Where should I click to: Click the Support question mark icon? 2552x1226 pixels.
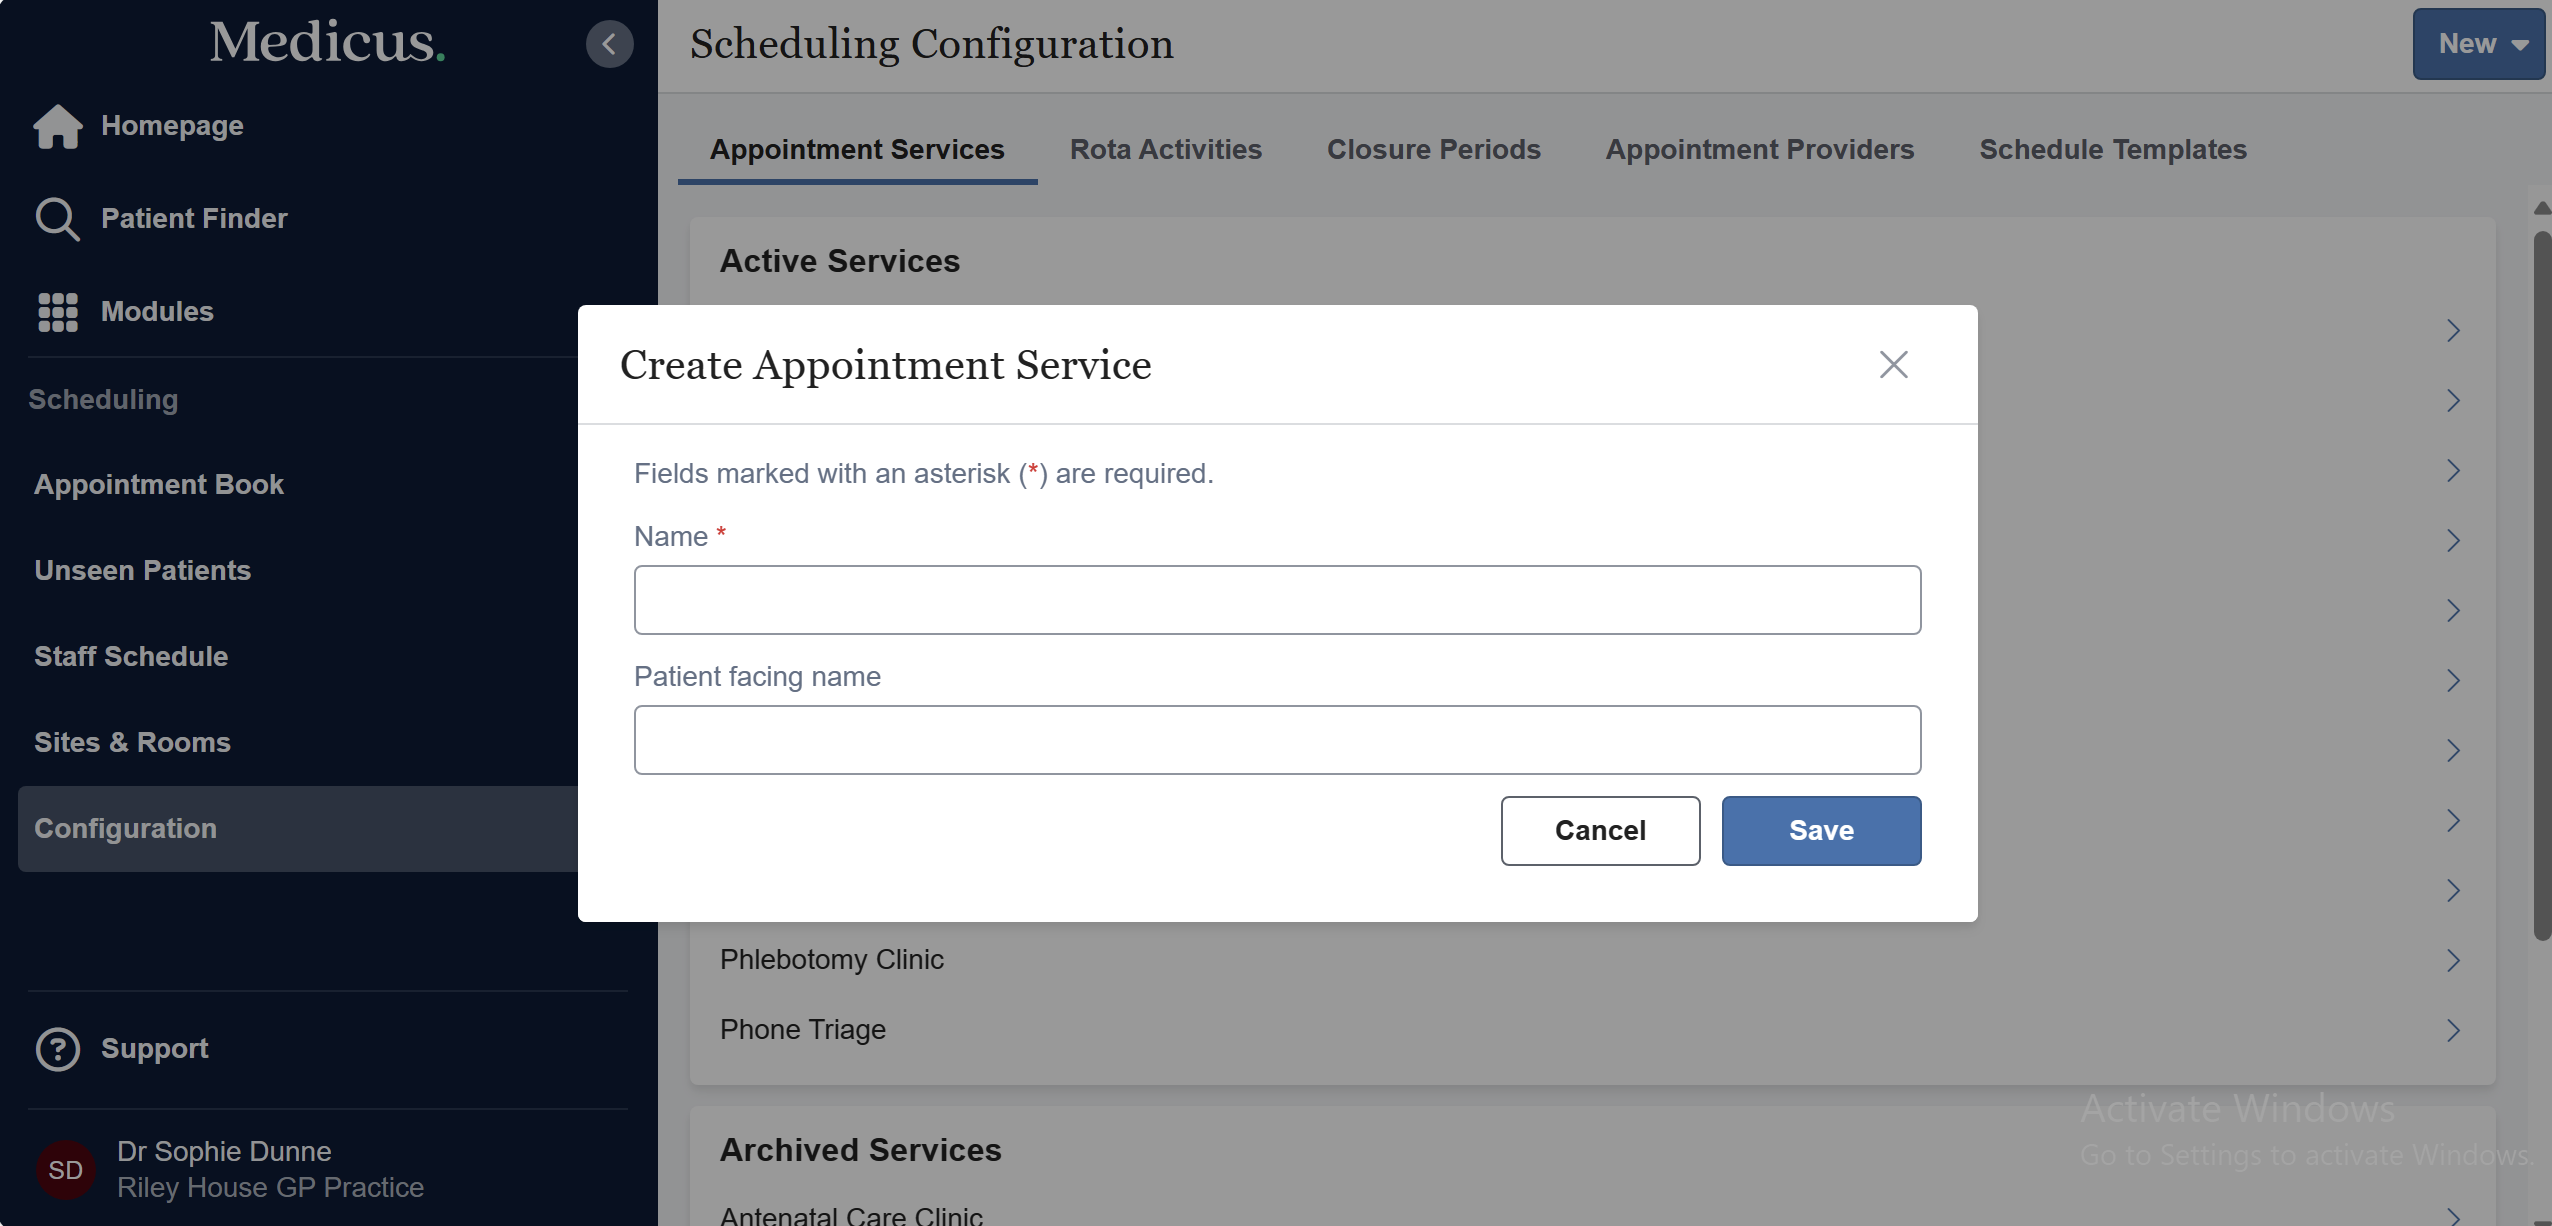57,1049
